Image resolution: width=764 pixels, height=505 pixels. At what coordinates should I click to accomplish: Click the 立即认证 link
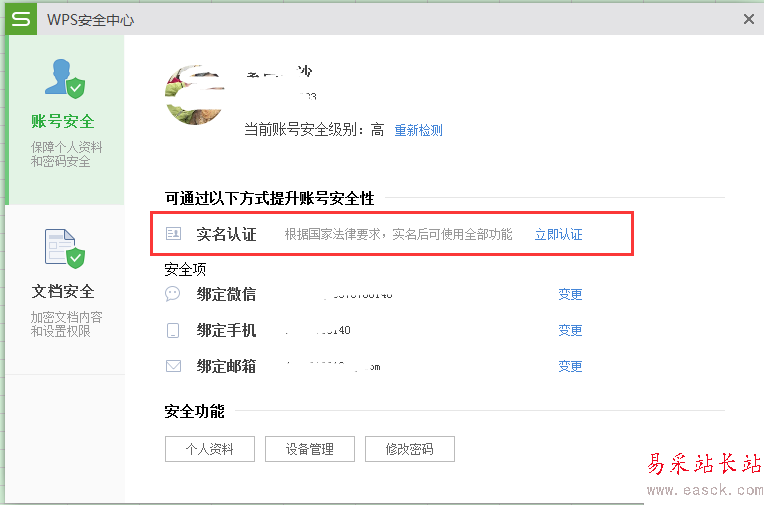click(x=558, y=234)
